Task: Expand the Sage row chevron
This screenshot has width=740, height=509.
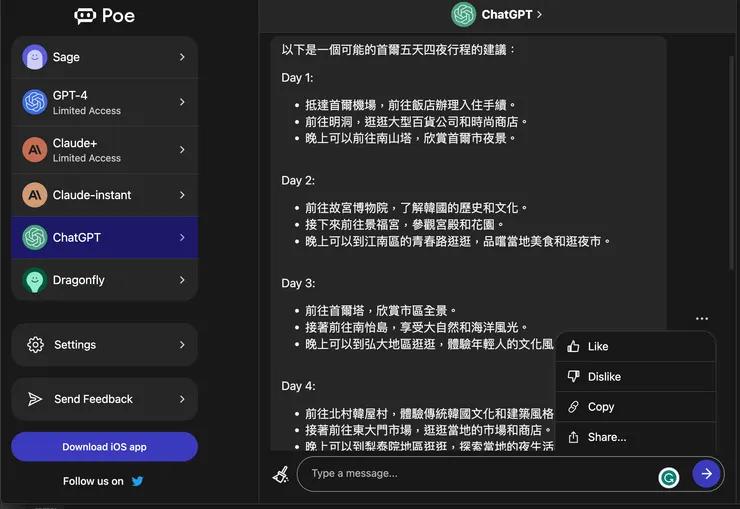Action: pyautogui.click(x=182, y=57)
